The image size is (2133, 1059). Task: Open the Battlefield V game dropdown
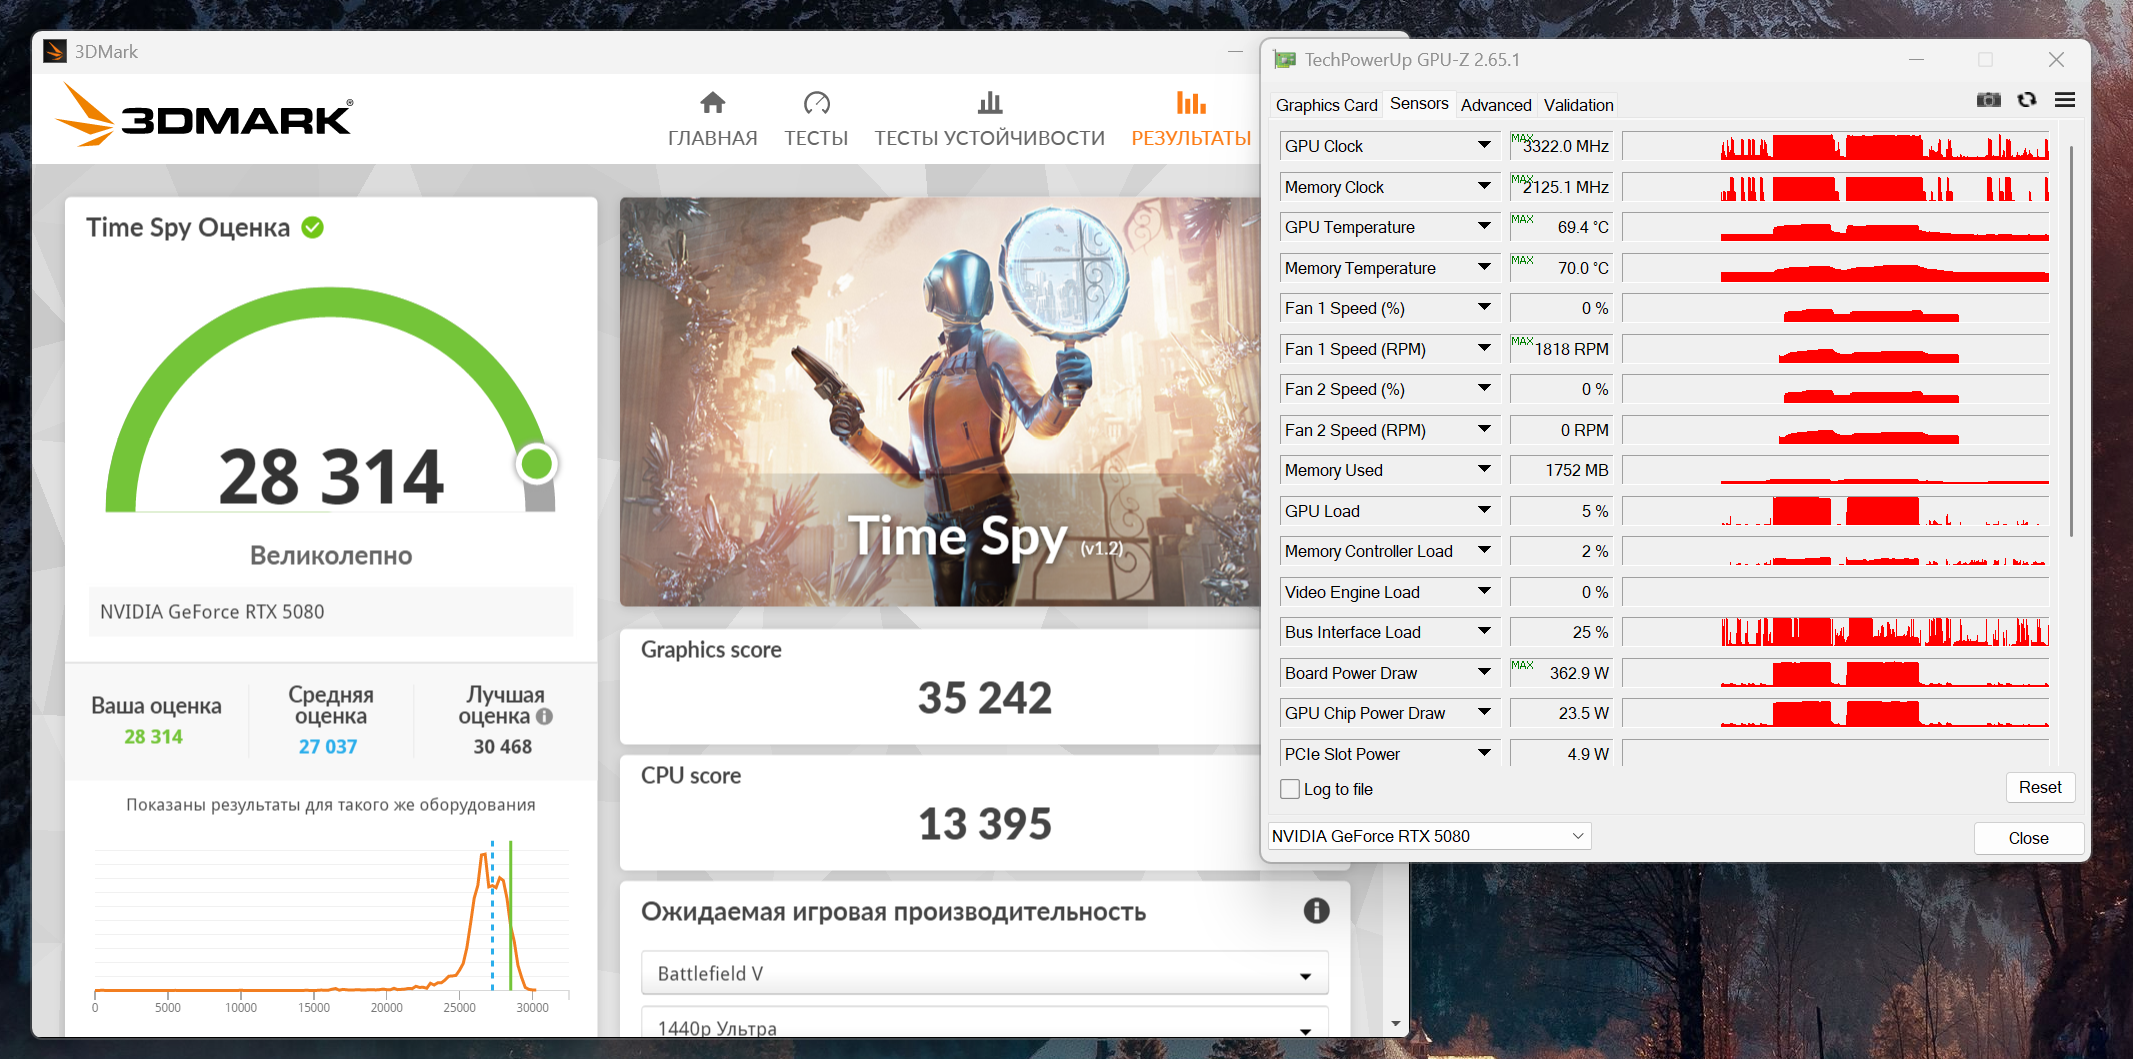click(x=985, y=973)
